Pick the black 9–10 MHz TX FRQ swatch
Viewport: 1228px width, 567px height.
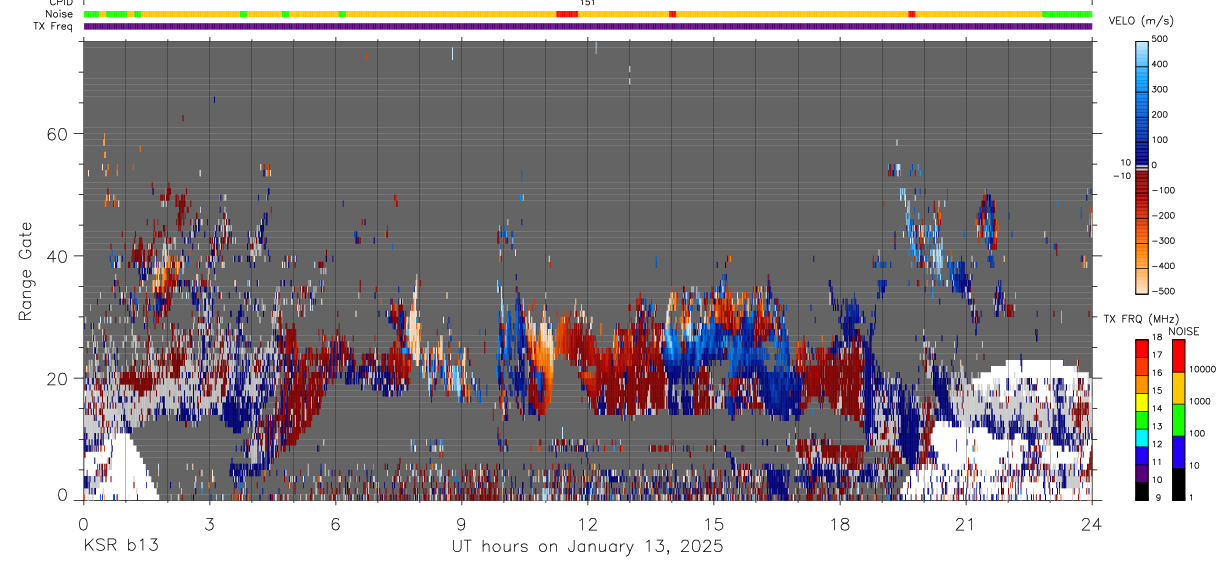(1141, 490)
